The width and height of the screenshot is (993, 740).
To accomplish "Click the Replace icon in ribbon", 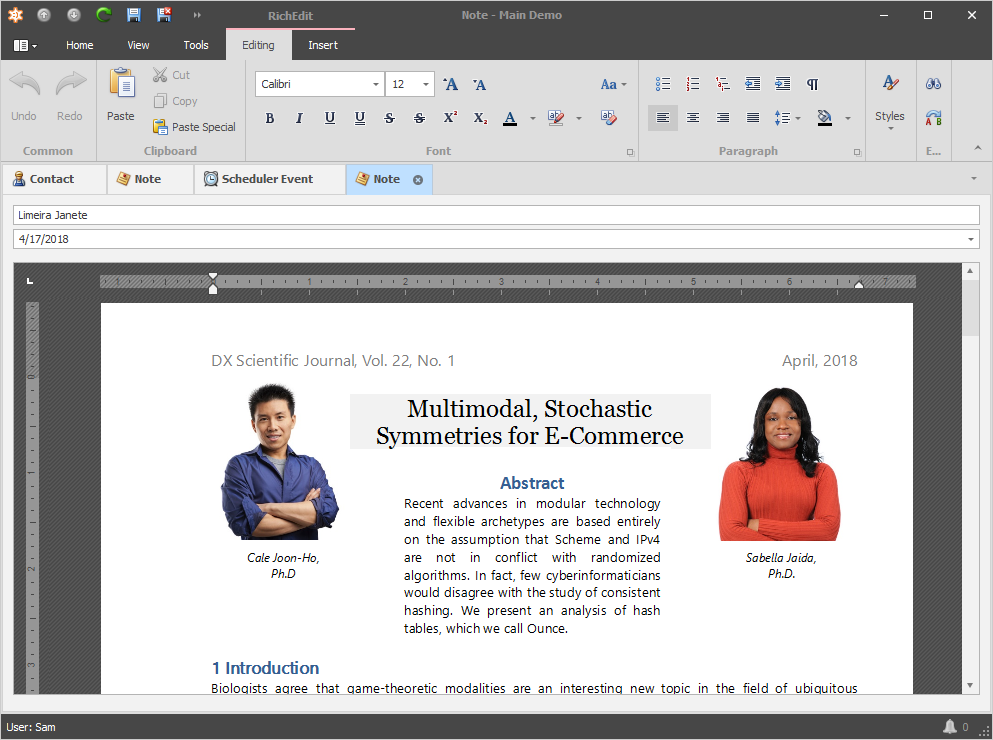I will click(x=933, y=118).
